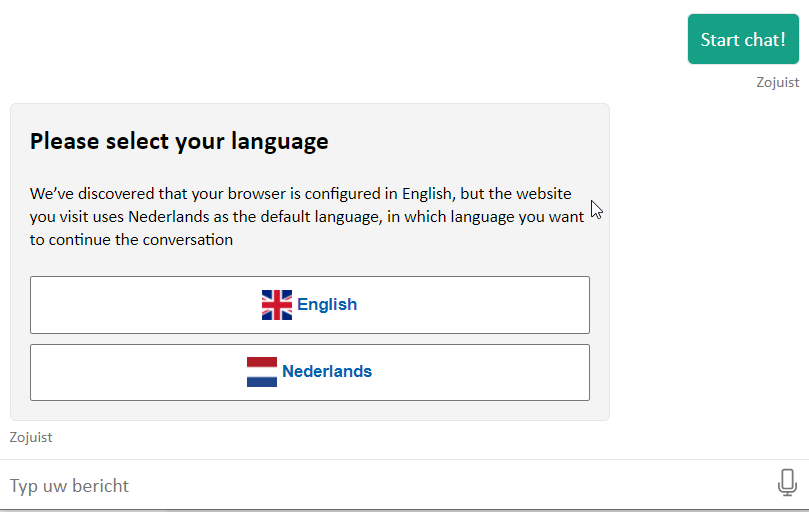The width and height of the screenshot is (809, 512).
Task: Activate the microphone voice input icon
Action: point(787,484)
